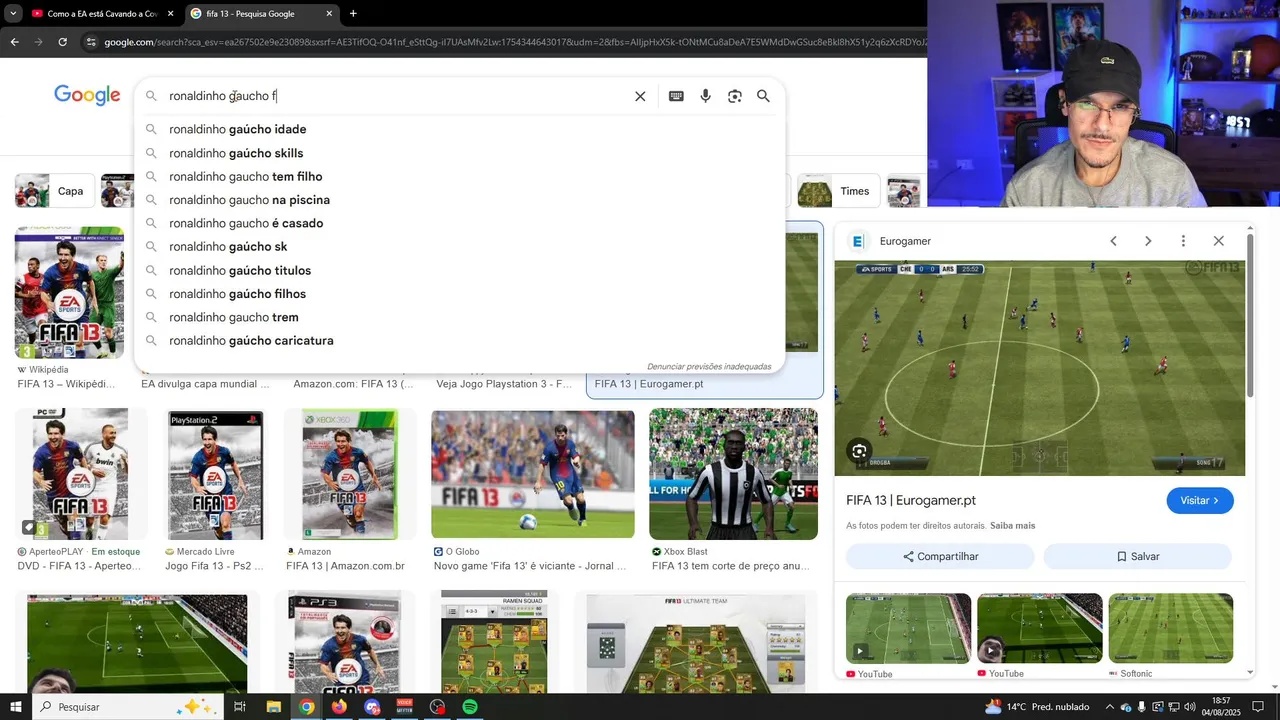
Task: Select suggestion ronaldinho gaúcho filhos
Action: coord(460,294)
